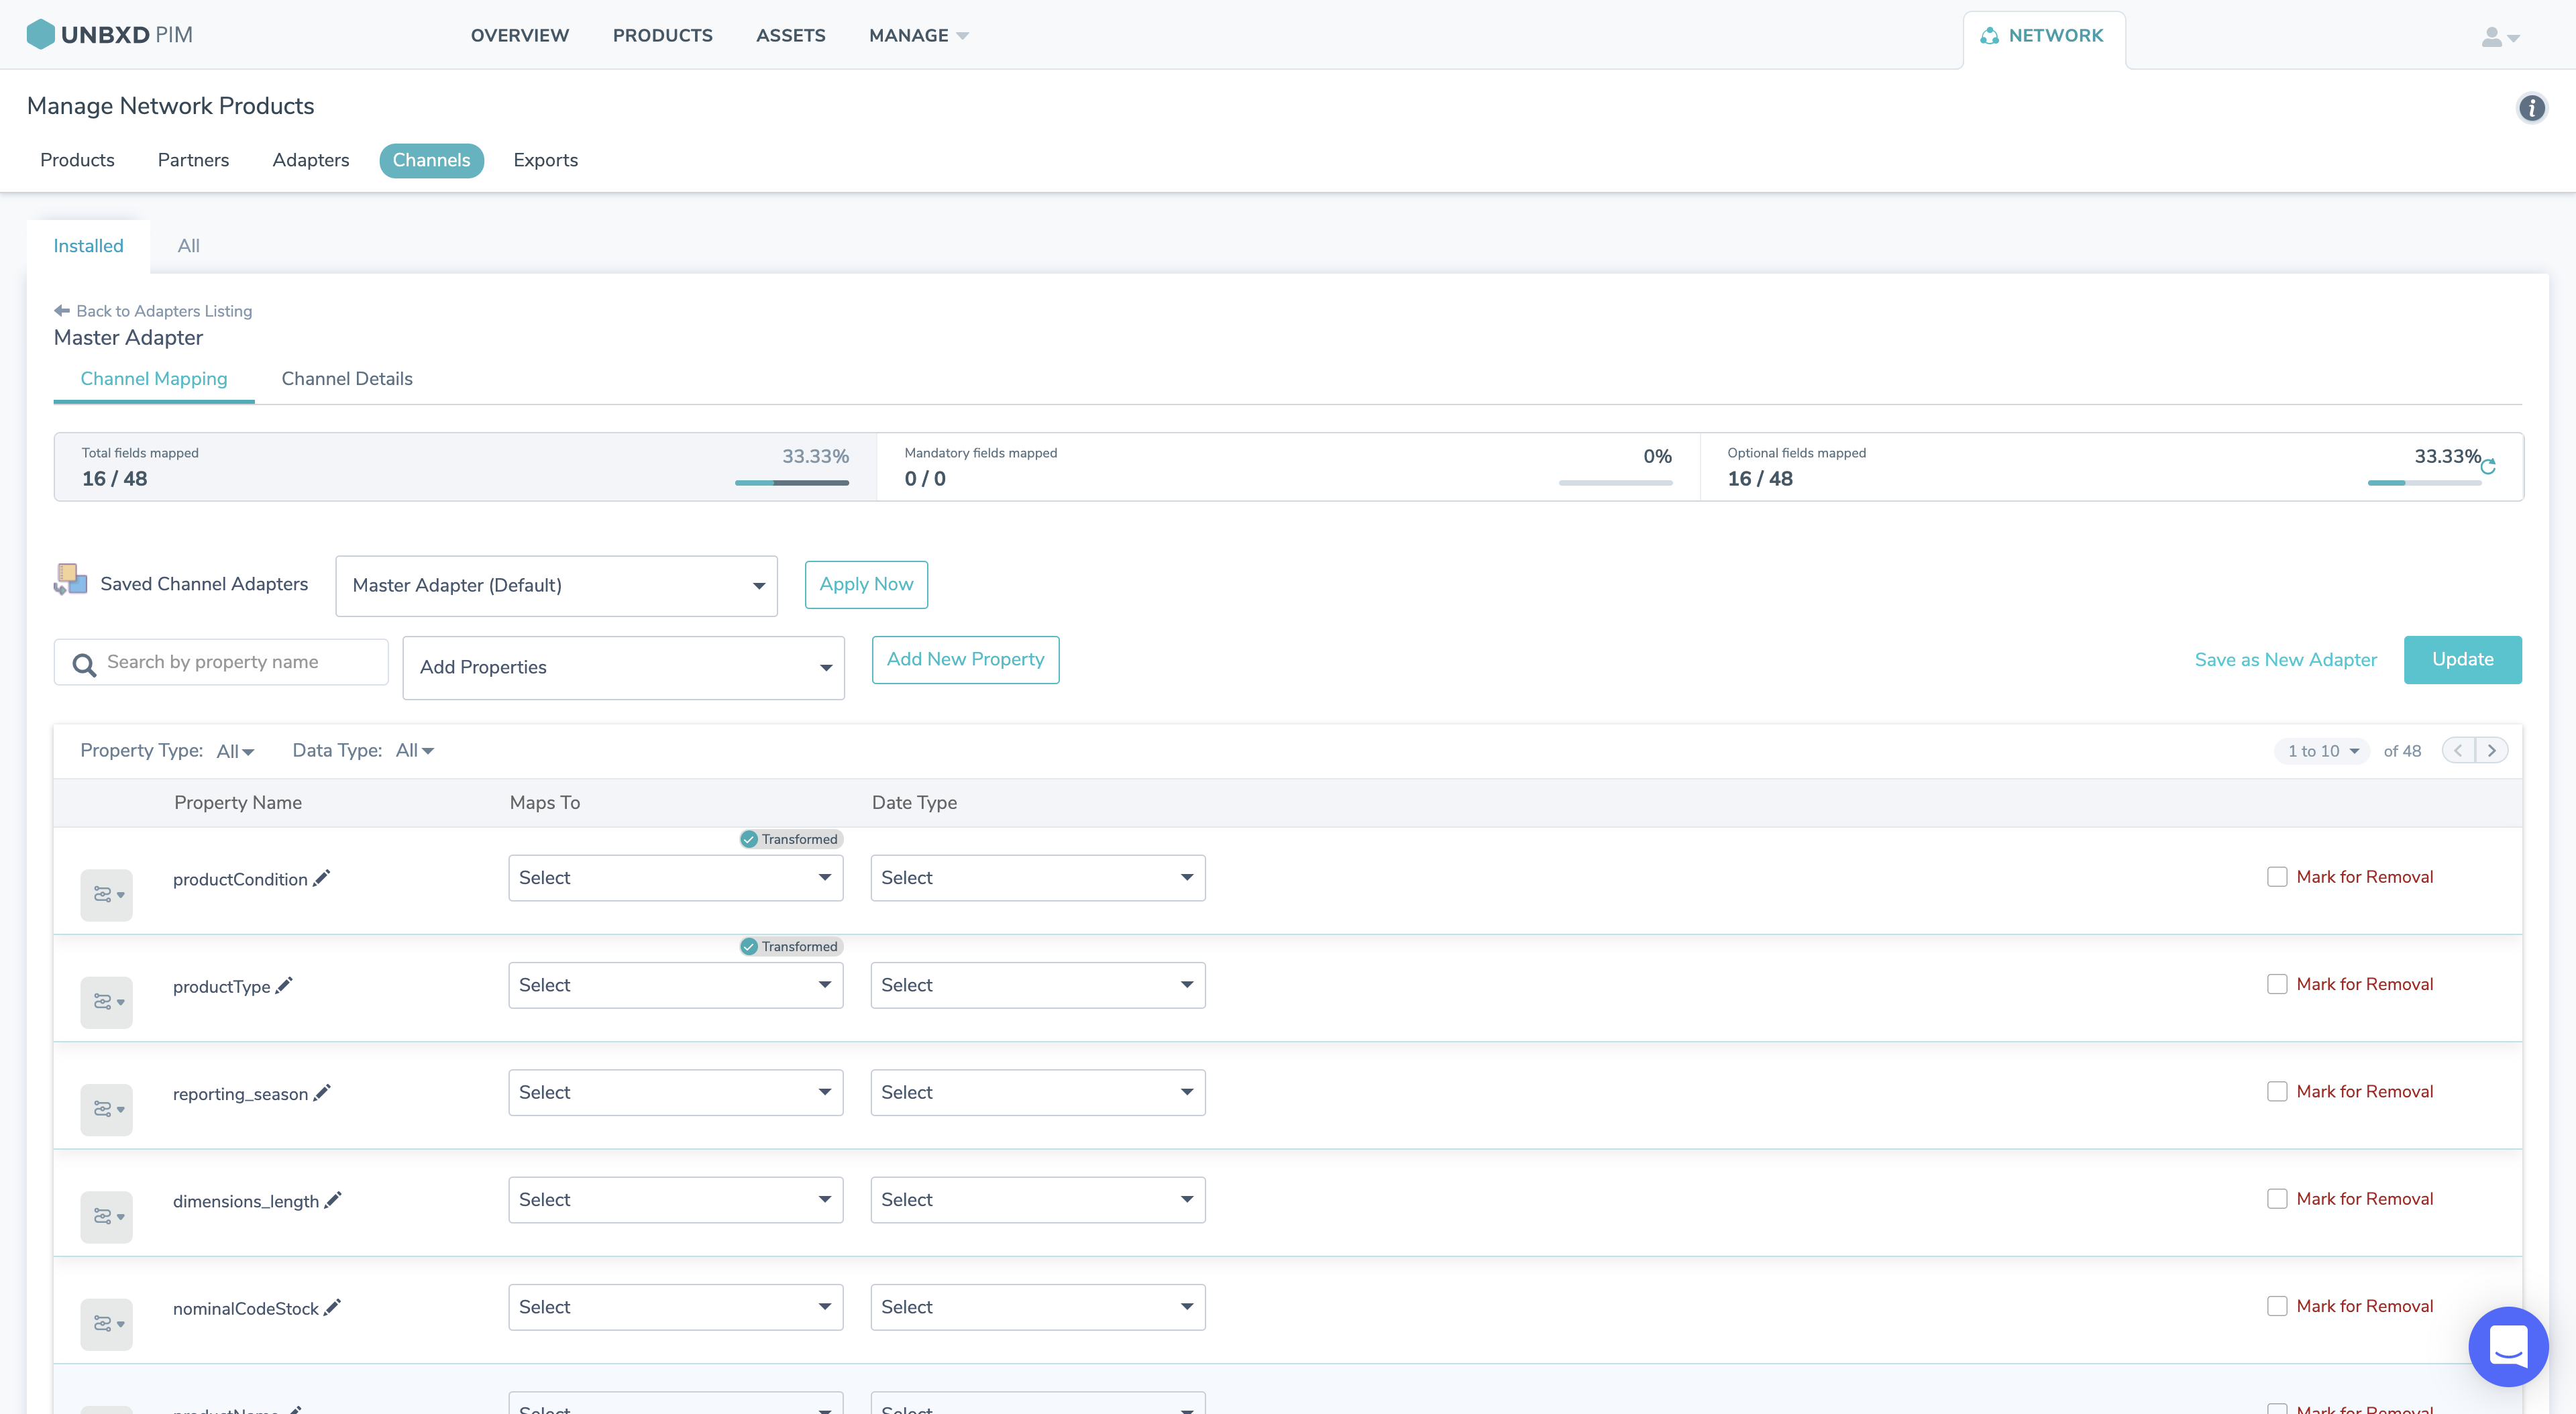Edit productType name with pencil icon
The image size is (2576, 1414).
pyautogui.click(x=284, y=985)
